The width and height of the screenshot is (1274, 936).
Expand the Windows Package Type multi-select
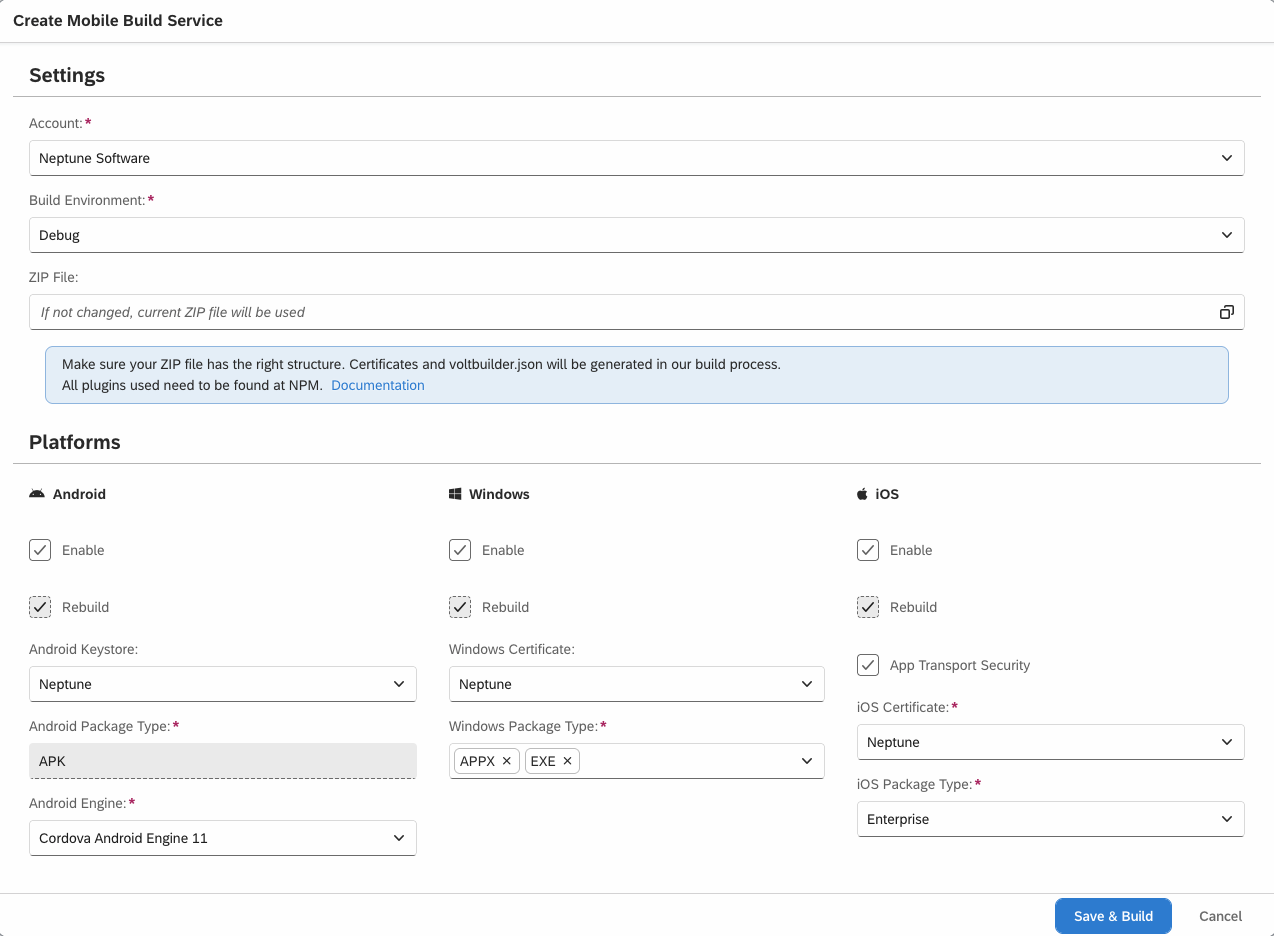coord(807,761)
